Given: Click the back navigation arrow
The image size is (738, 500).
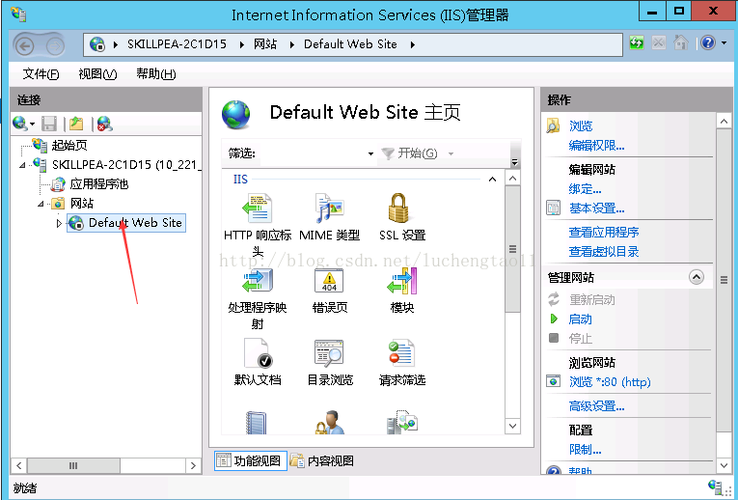Looking at the screenshot, I should coord(24,46).
